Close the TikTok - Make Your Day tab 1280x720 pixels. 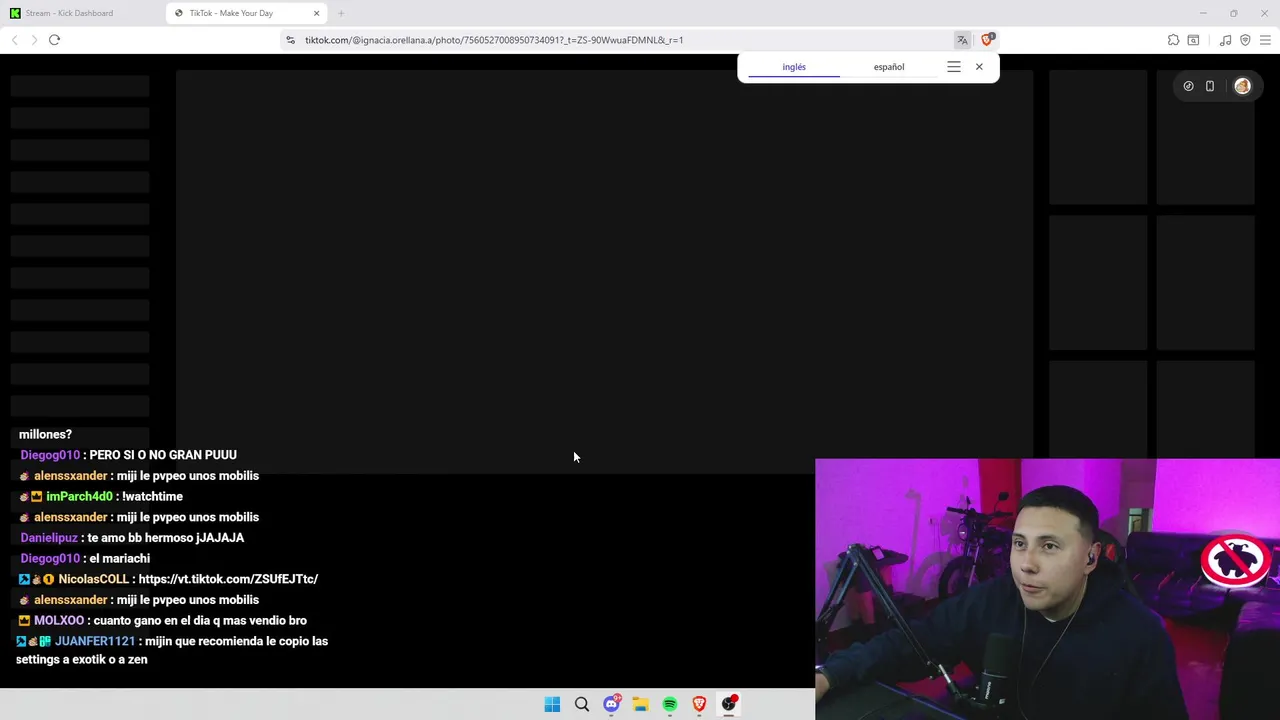[x=316, y=13]
